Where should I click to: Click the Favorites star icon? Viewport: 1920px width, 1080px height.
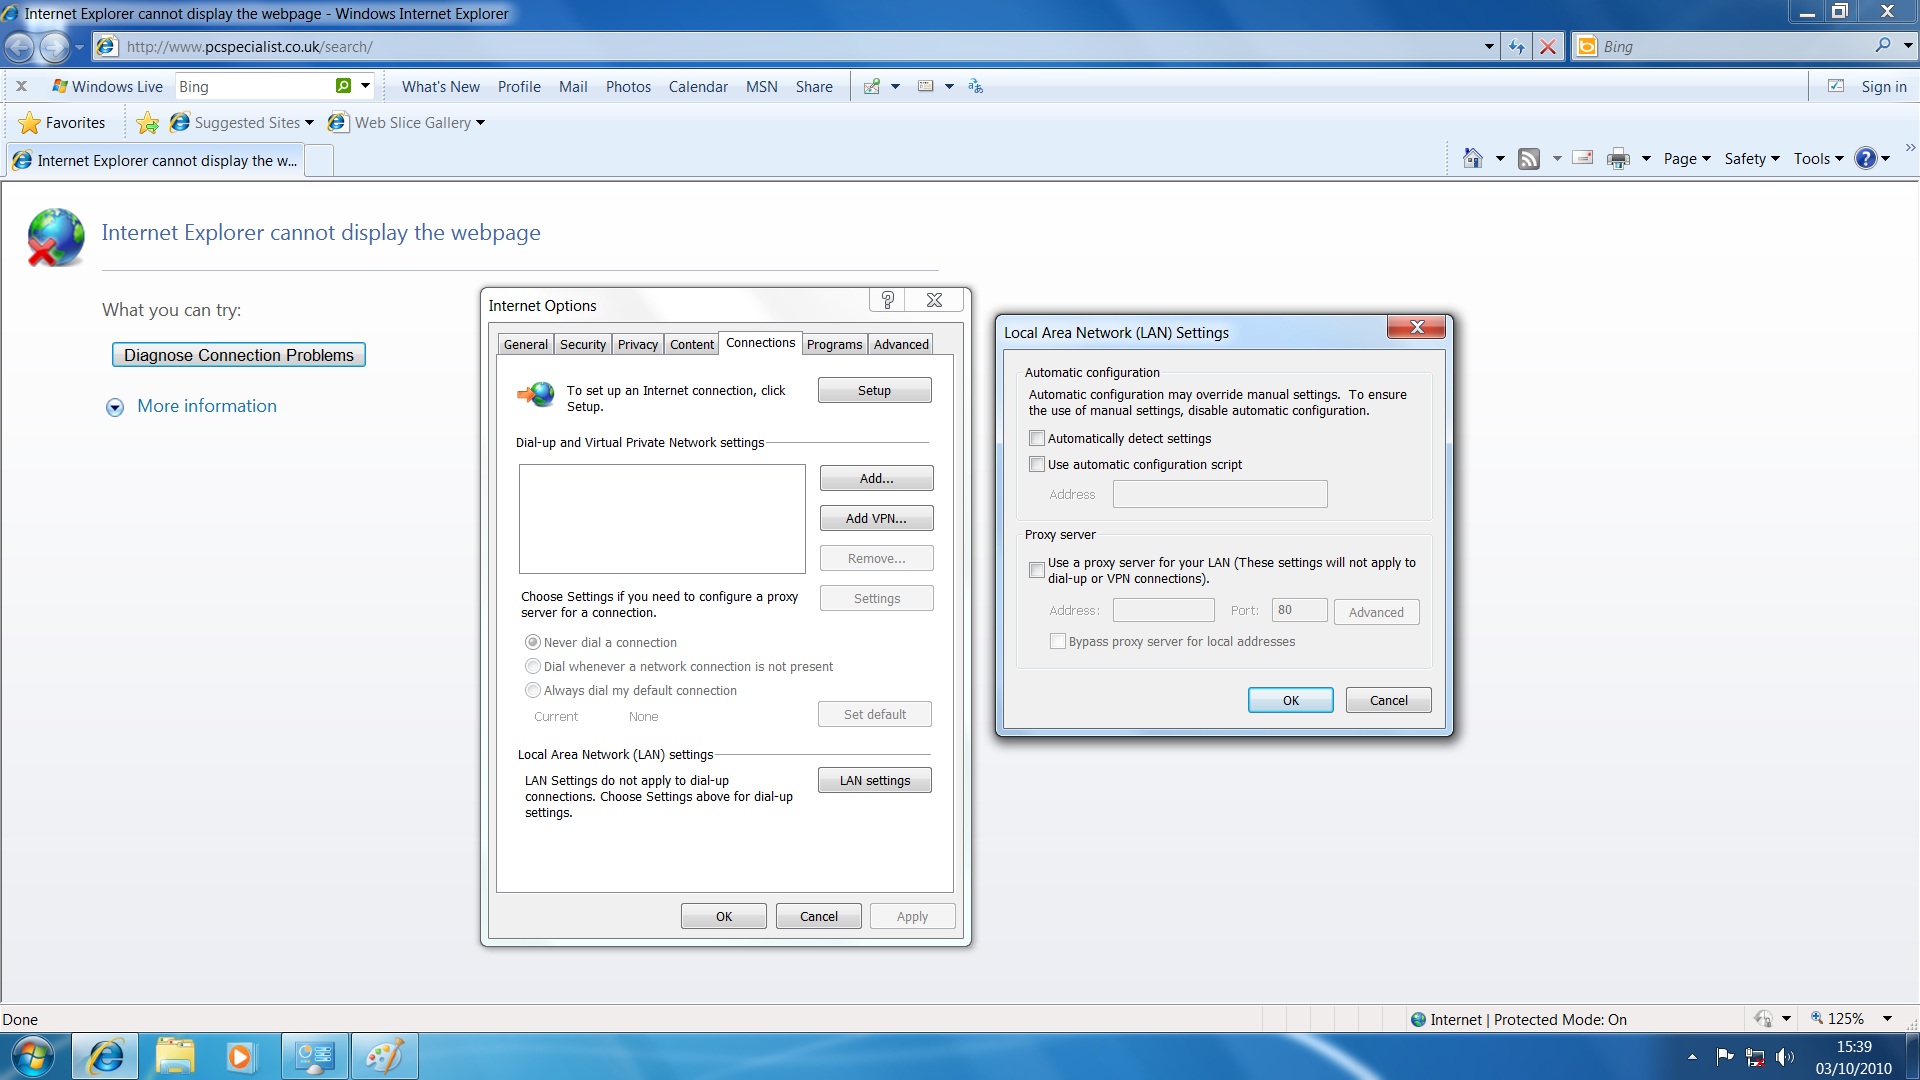[30, 123]
